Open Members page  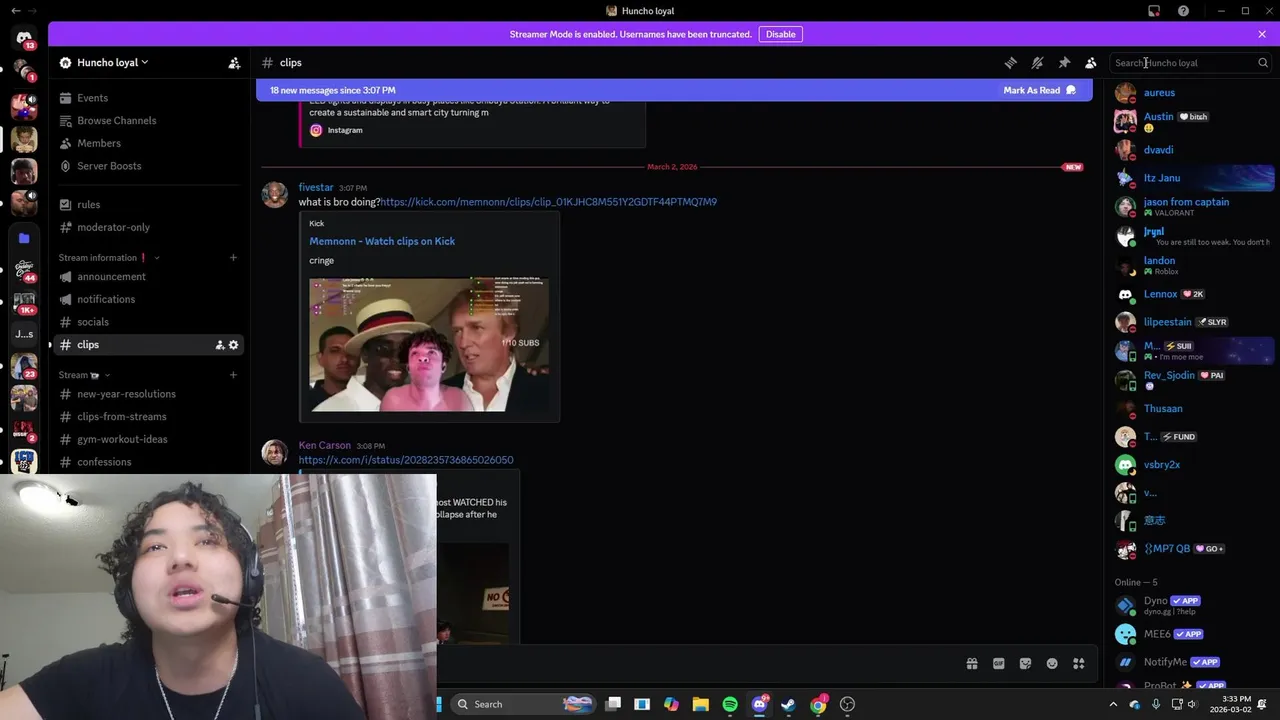[150, 143]
